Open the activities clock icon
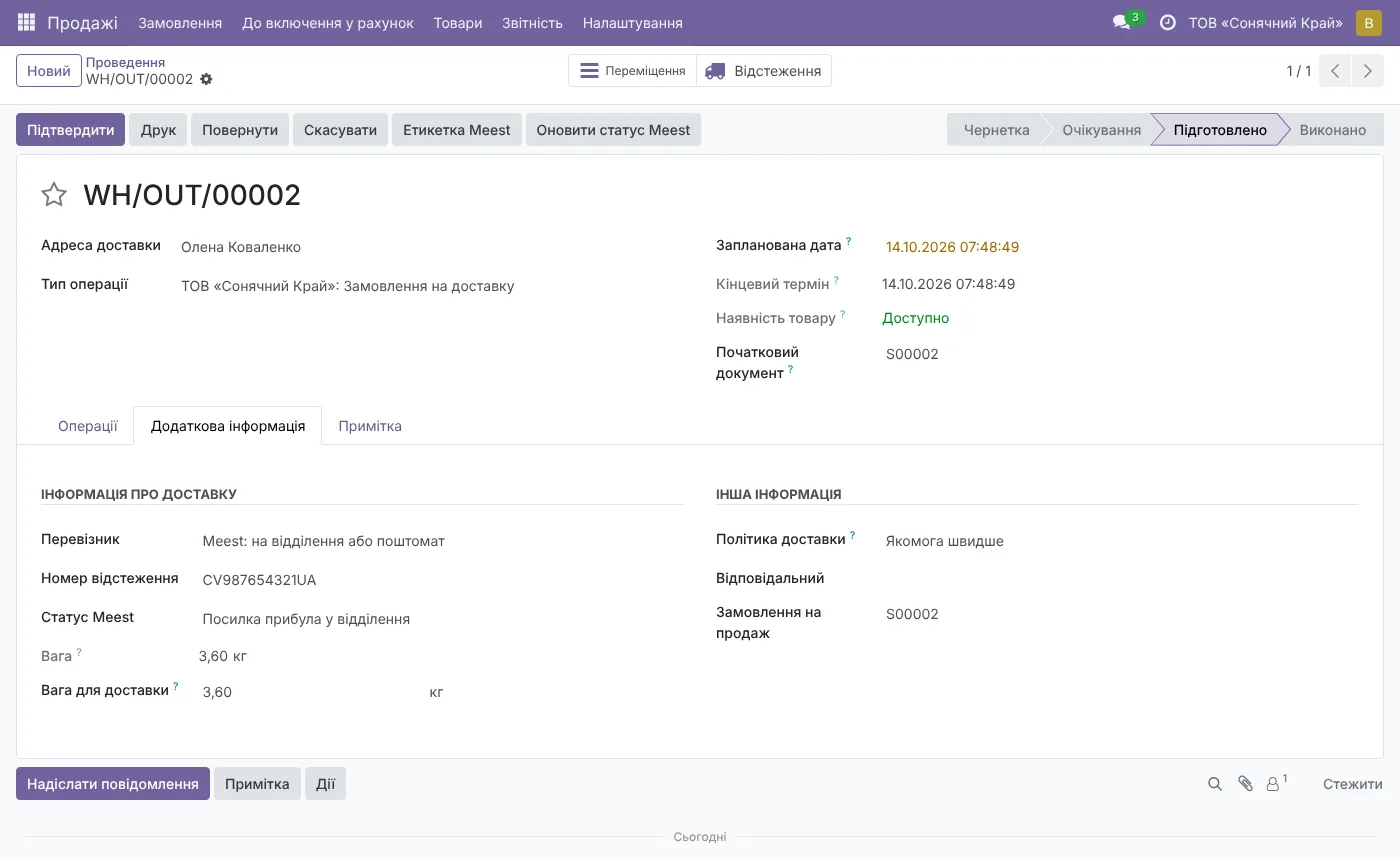 point(1167,22)
